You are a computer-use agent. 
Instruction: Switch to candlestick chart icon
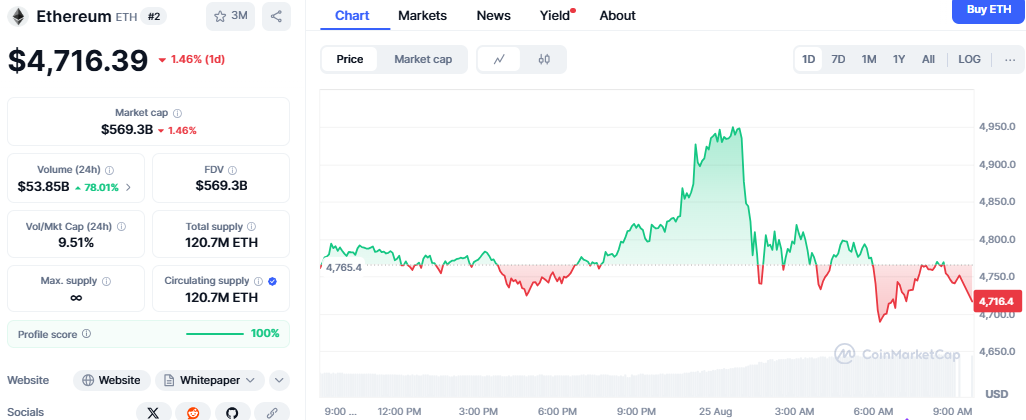pyautogui.click(x=544, y=60)
